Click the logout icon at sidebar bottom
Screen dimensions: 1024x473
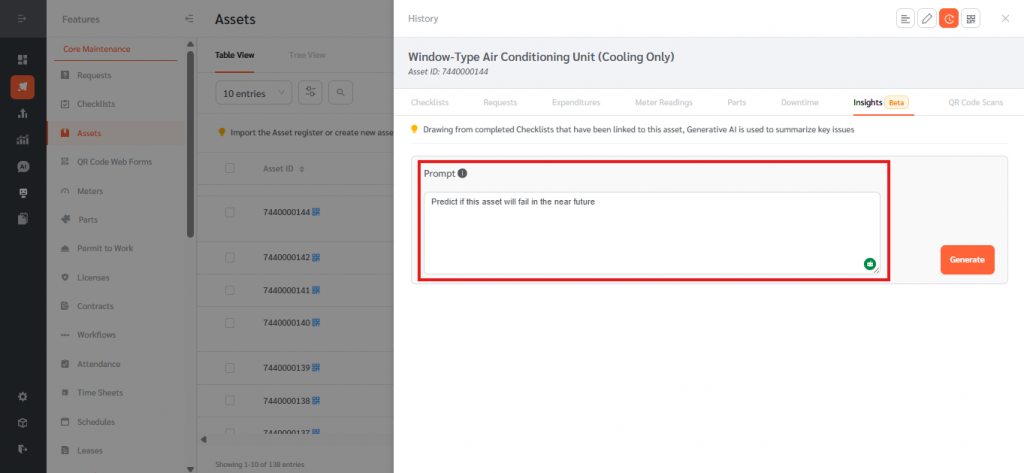tap(23, 448)
